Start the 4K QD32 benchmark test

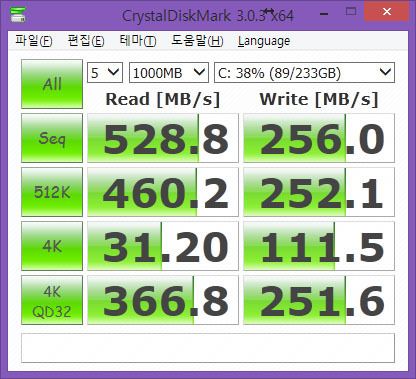[x=52, y=300]
